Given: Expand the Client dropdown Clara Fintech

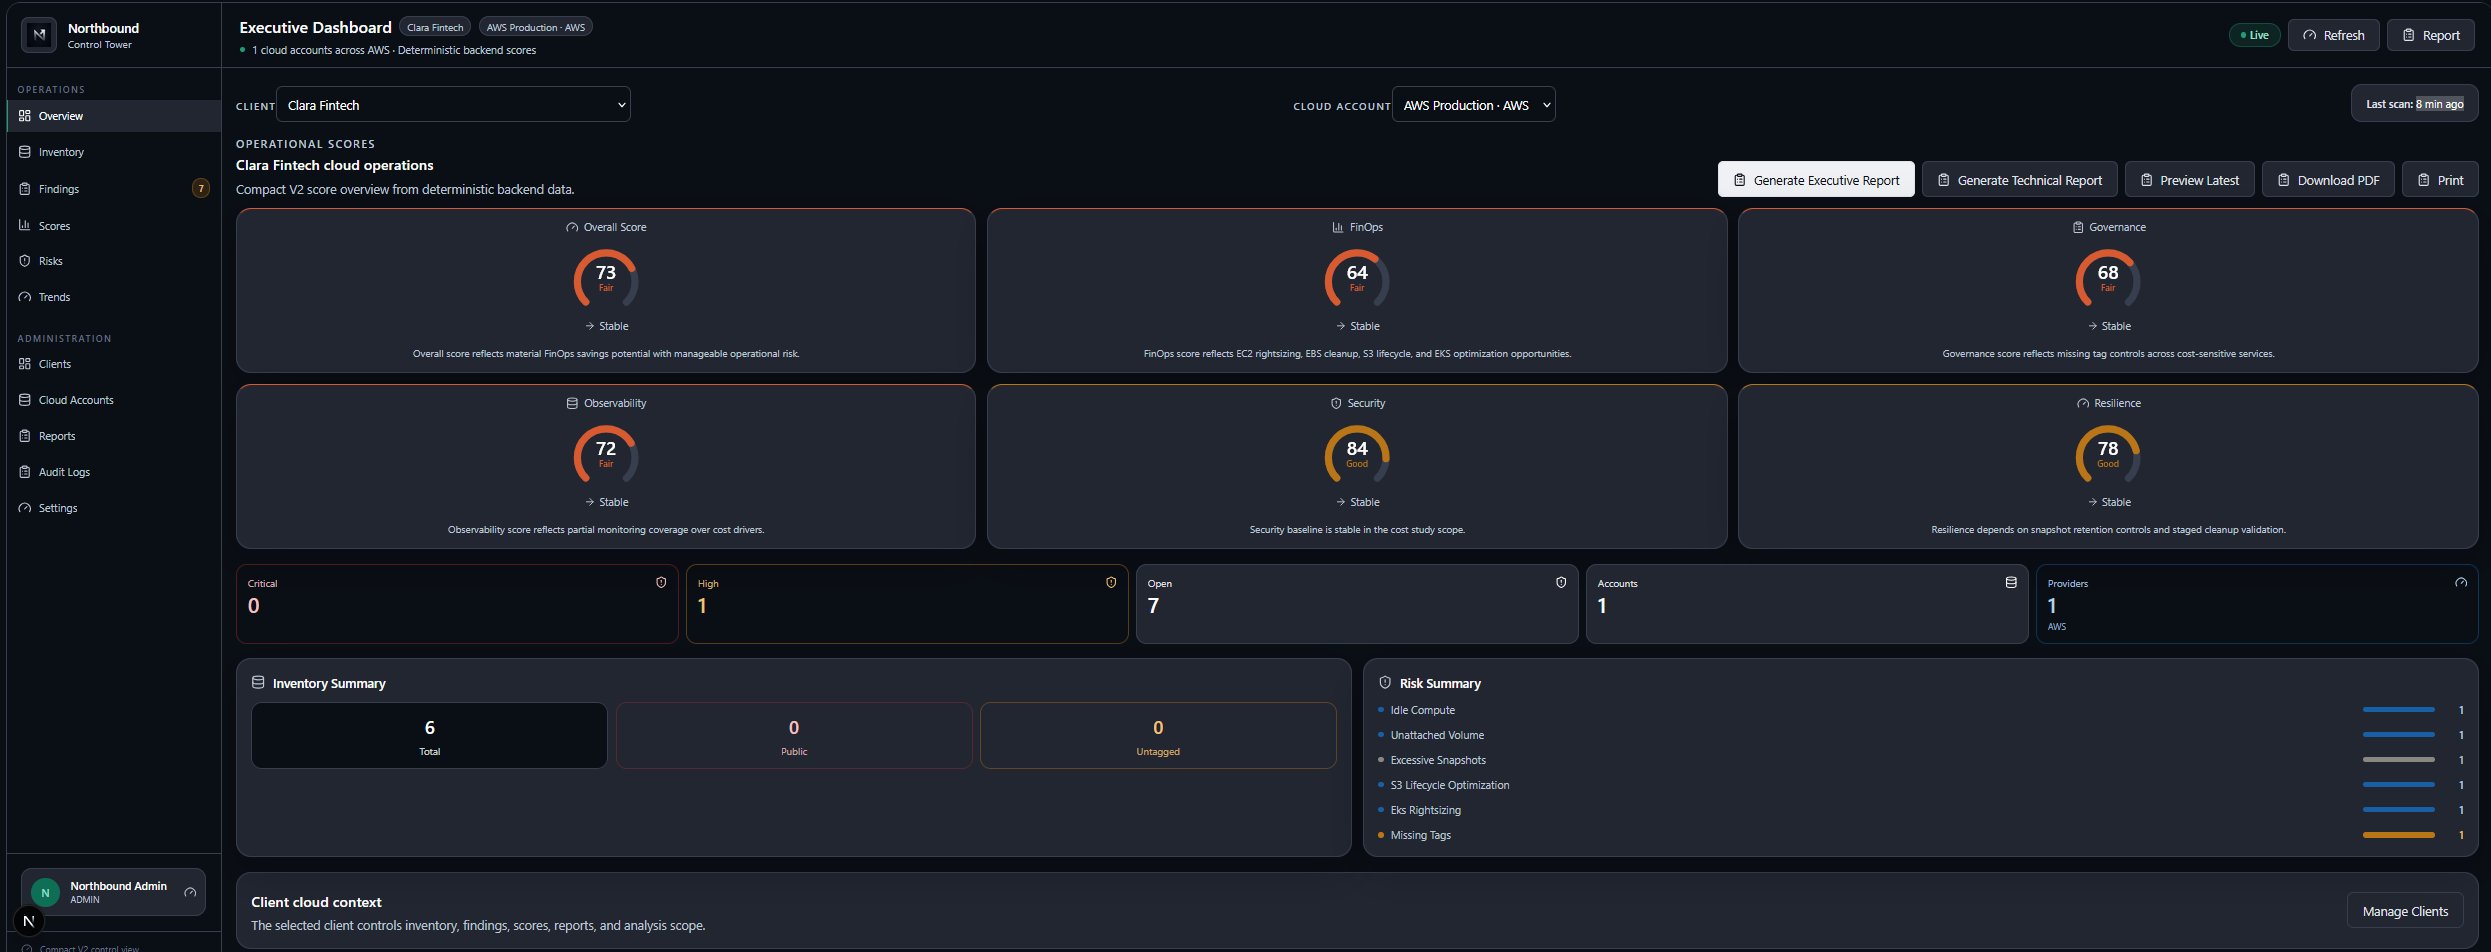Looking at the screenshot, I should (x=453, y=105).
